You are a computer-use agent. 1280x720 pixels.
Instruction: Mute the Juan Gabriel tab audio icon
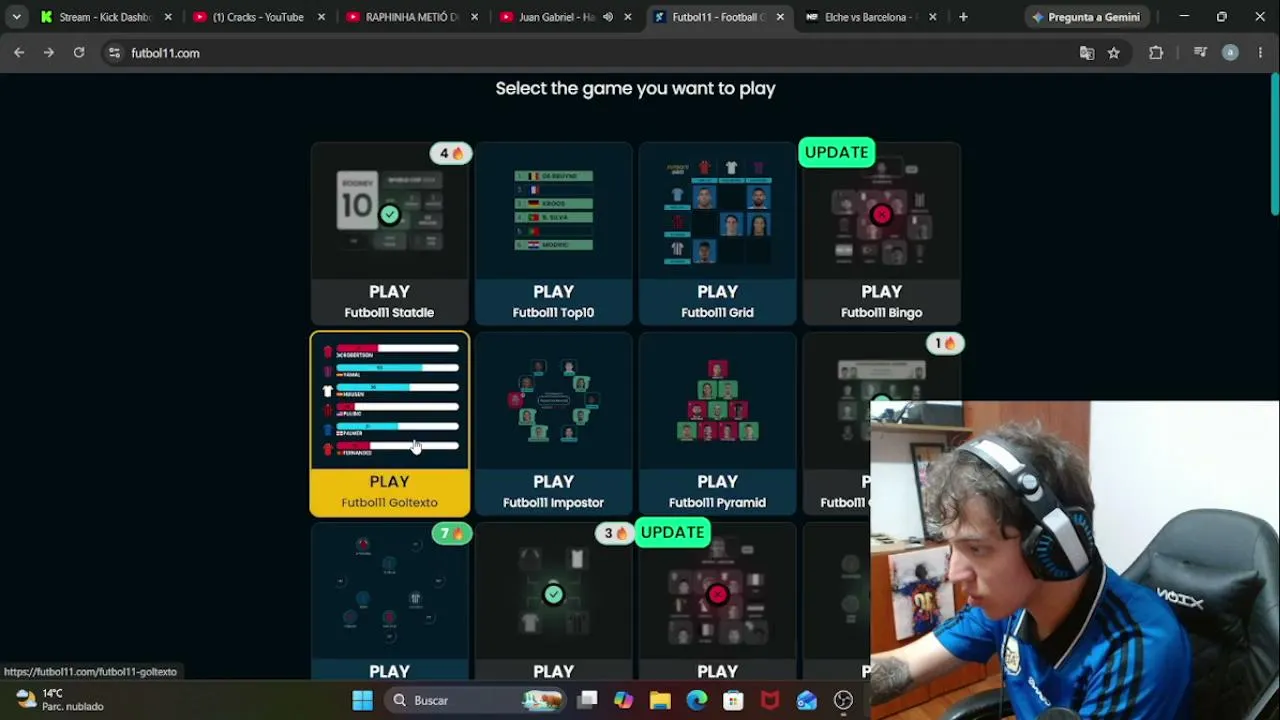pyautogui.click(x=608, y=17)
